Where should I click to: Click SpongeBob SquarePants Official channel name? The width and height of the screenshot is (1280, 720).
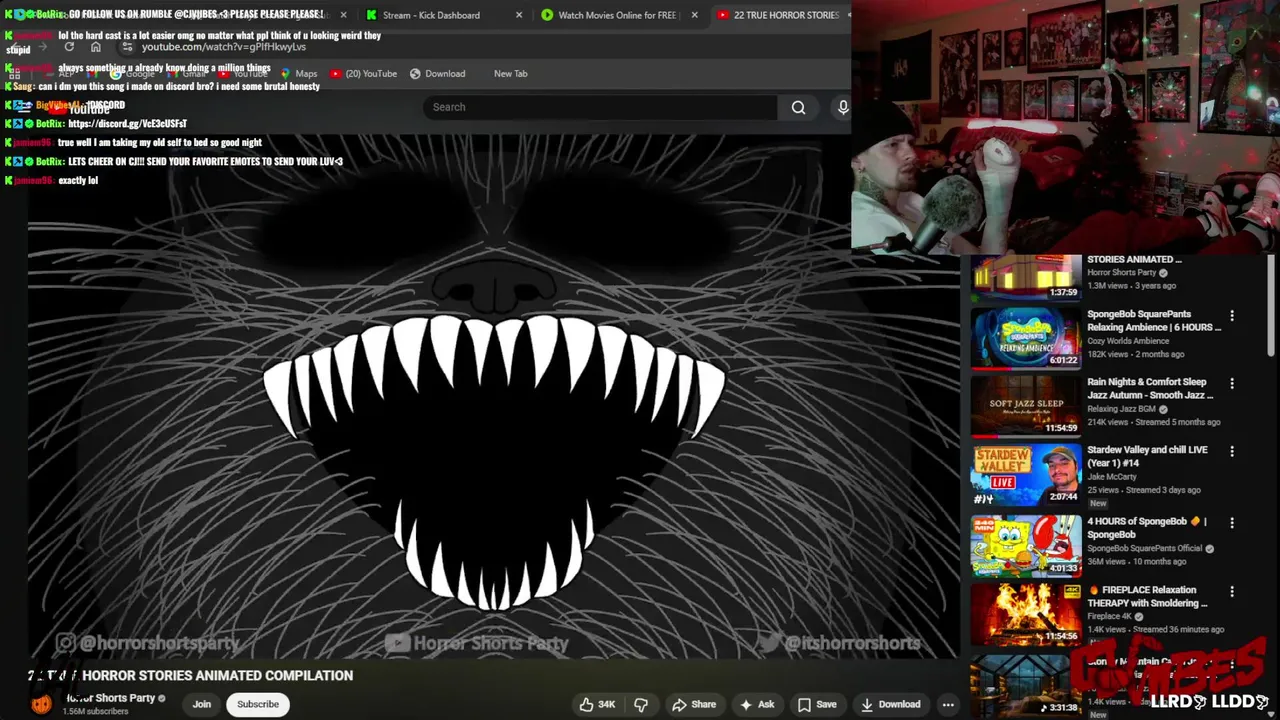(x=1145, y=549)
